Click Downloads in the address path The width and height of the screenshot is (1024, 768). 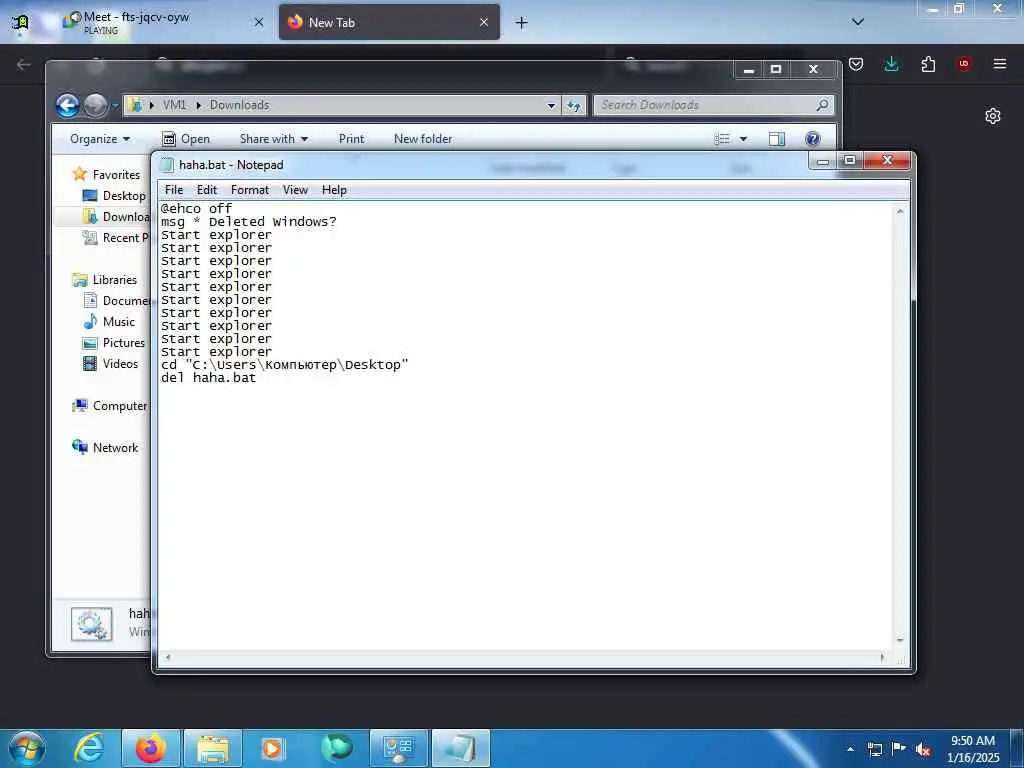pyautogui.click(x=239, y=105)
